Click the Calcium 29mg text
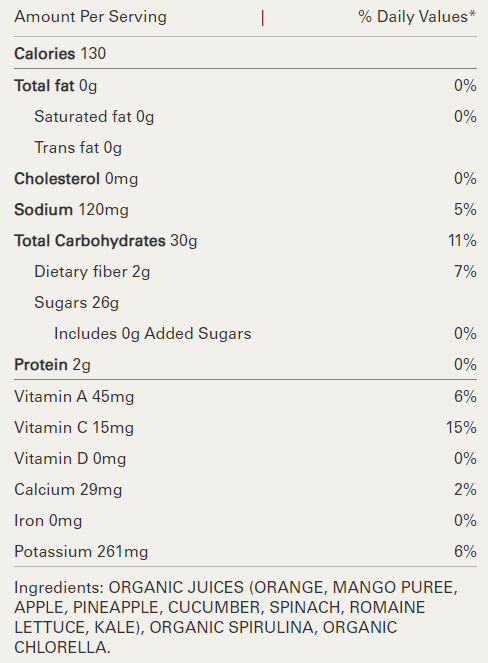The width and height of the screenshot is (488, 663). (x=68, y=490)
